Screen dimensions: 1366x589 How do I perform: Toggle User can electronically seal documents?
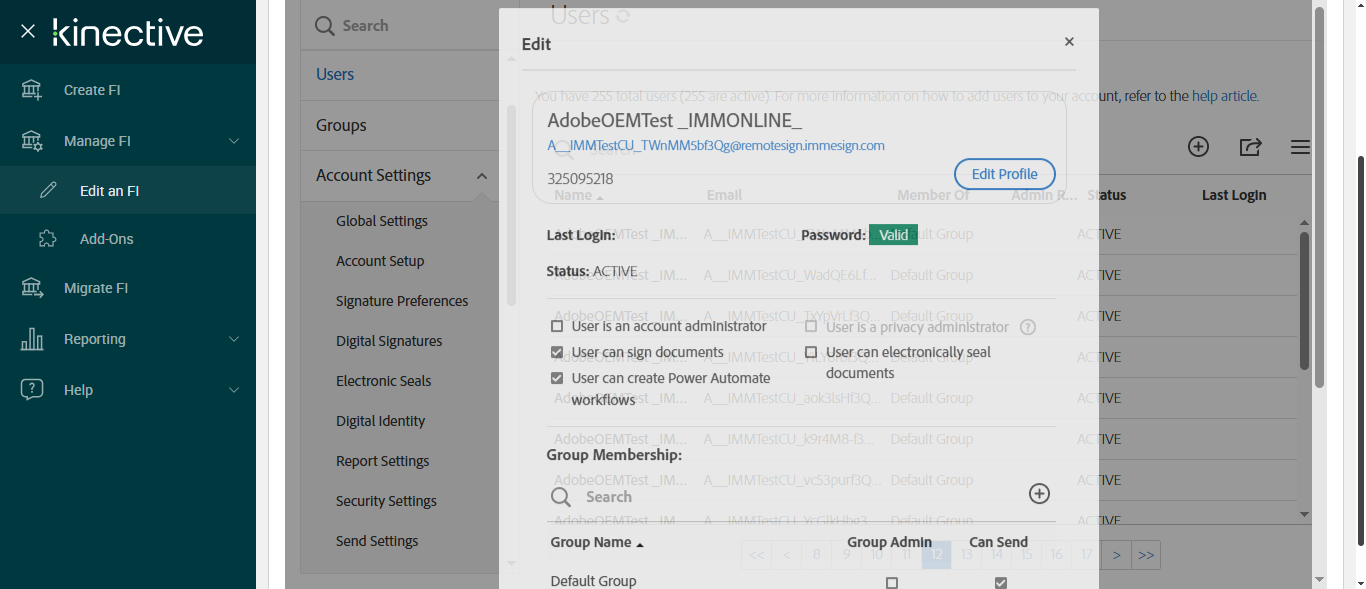tap(811, 352)
